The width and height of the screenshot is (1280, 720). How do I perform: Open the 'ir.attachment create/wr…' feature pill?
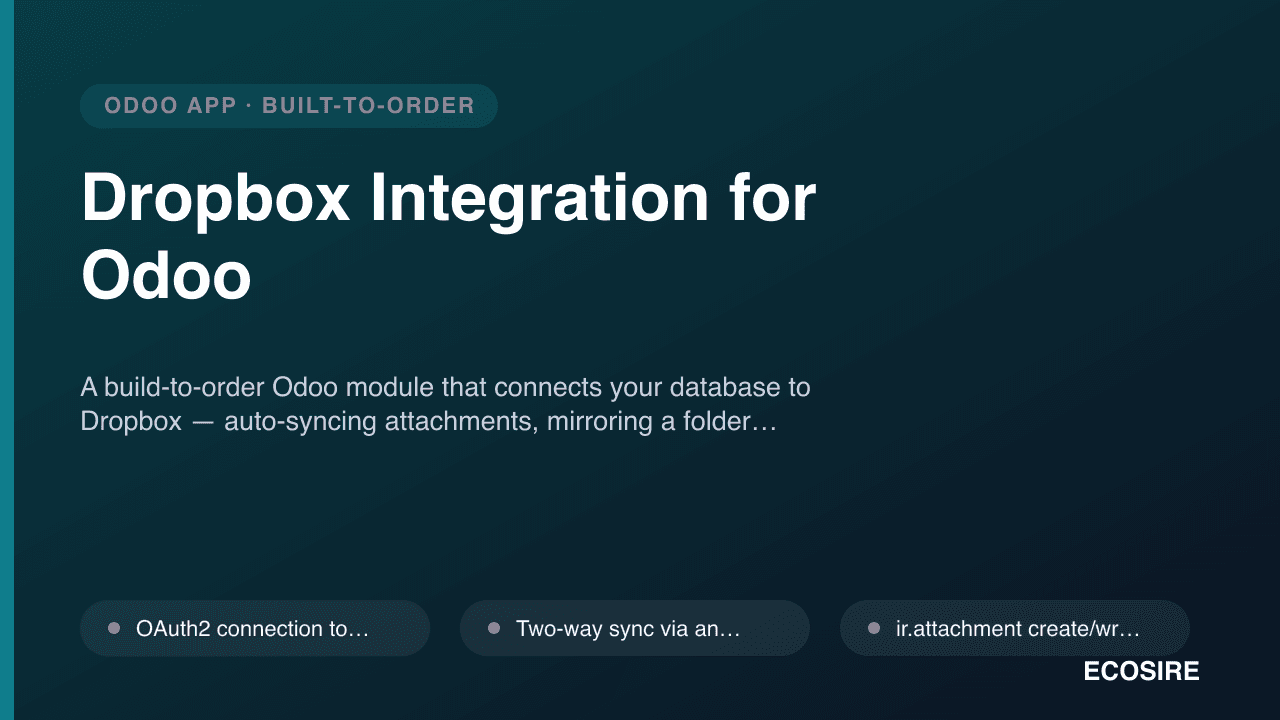pos(1015,628)
